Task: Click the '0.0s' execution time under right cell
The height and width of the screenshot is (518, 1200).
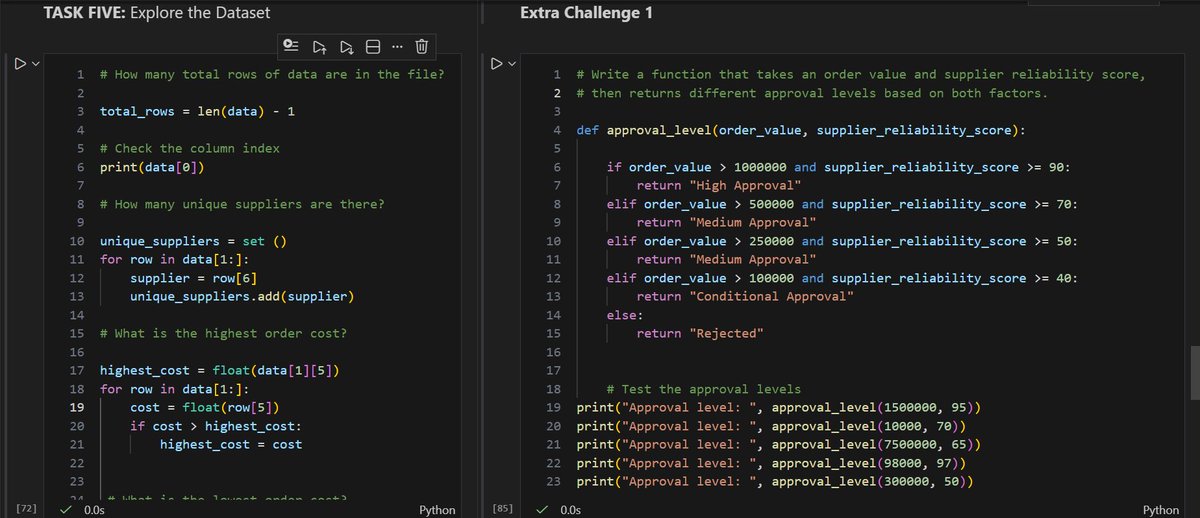Action: click(570, 510)
